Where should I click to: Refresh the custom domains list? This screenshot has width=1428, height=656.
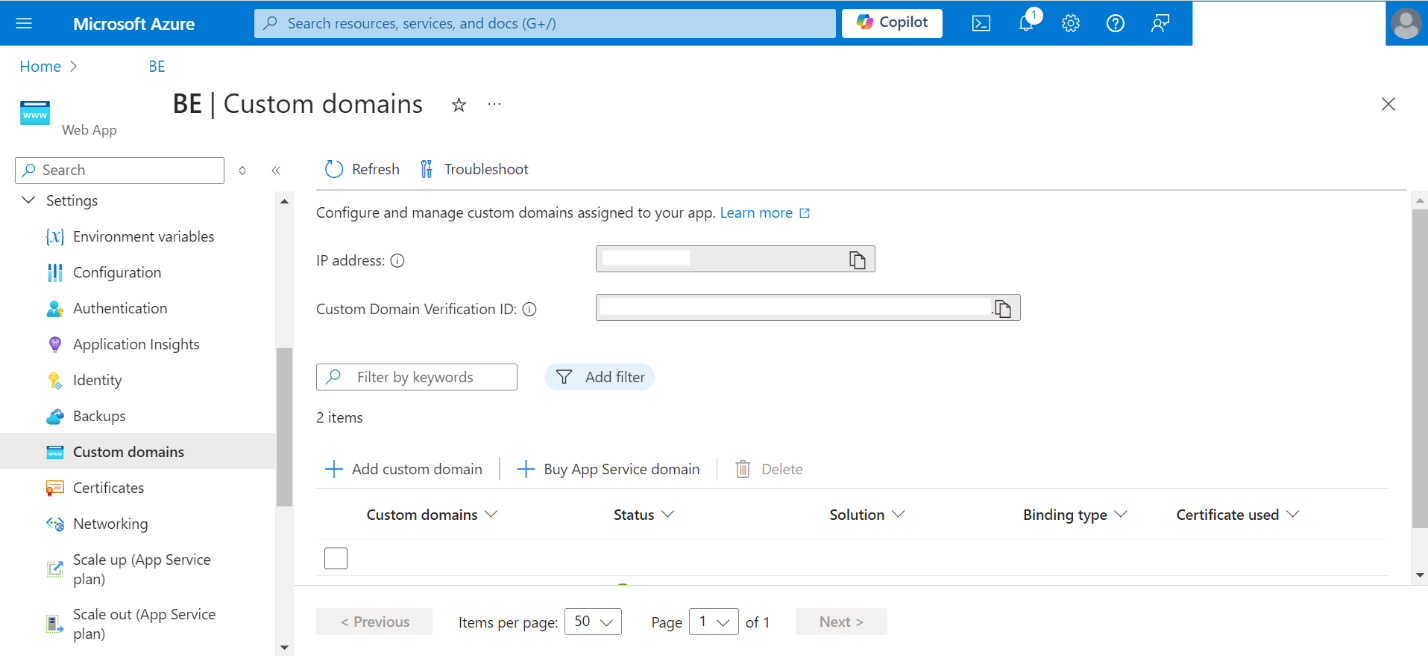(362, 169)
